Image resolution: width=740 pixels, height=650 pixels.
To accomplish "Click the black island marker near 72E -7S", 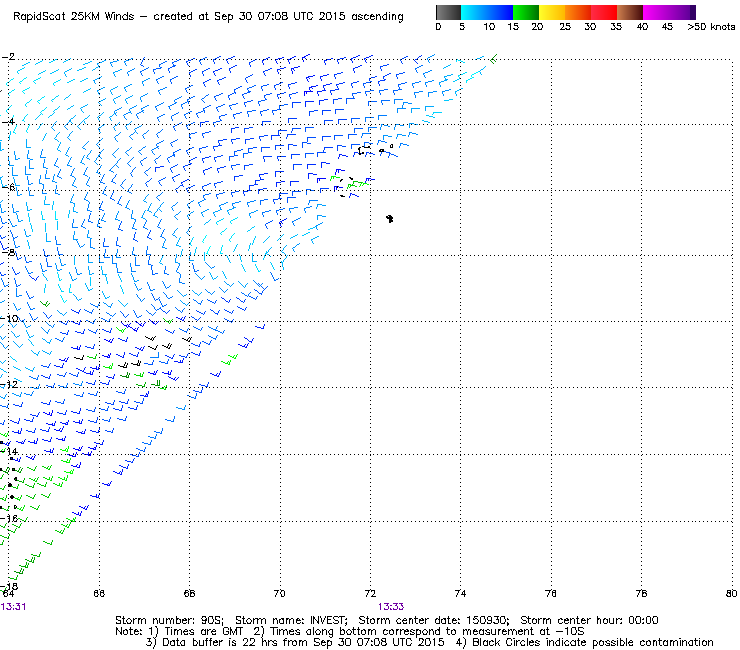I will [389, 219].
